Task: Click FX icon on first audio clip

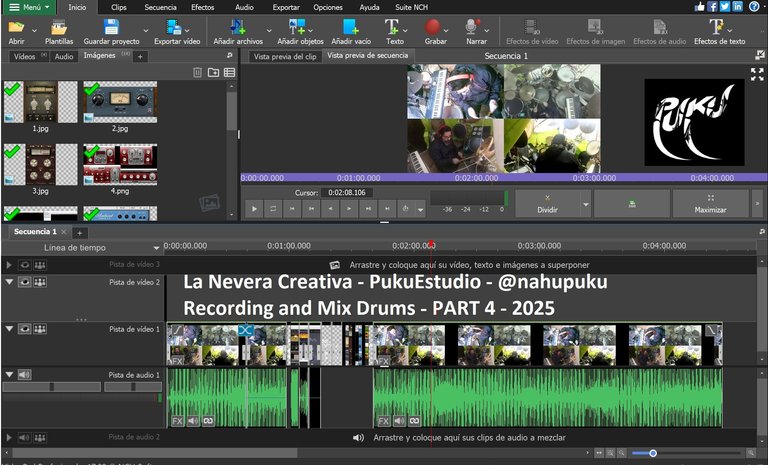Action: click(x=177, y=421)
